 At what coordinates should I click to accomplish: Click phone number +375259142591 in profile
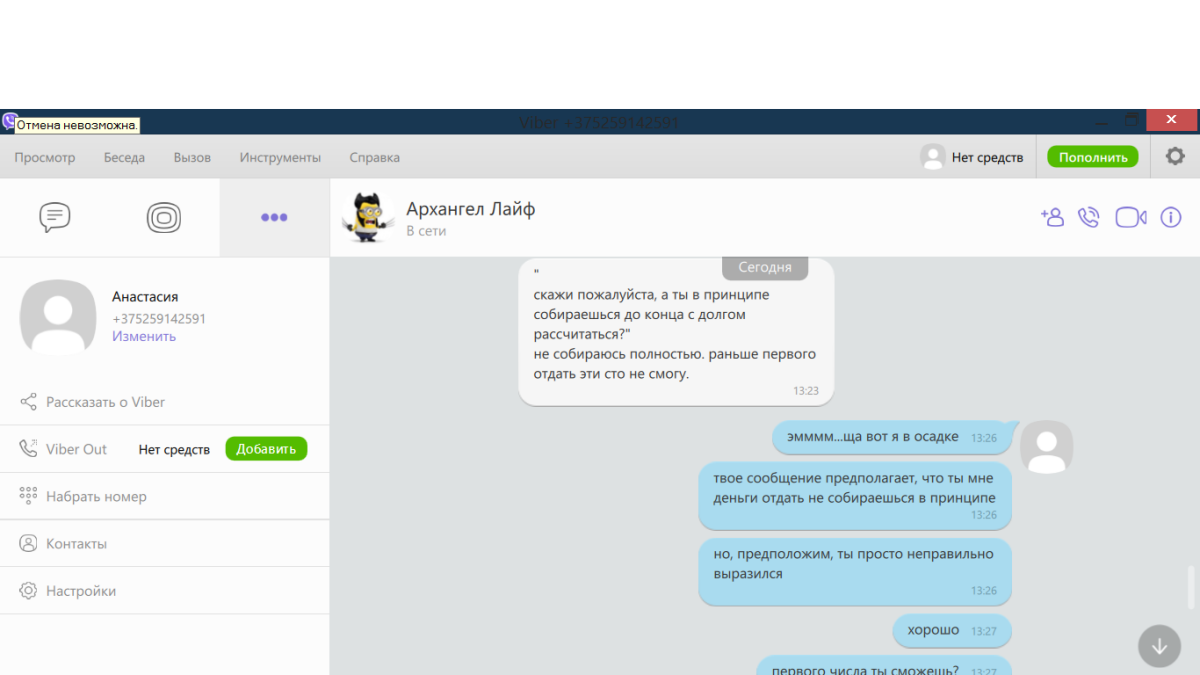(x=159, y=319)
